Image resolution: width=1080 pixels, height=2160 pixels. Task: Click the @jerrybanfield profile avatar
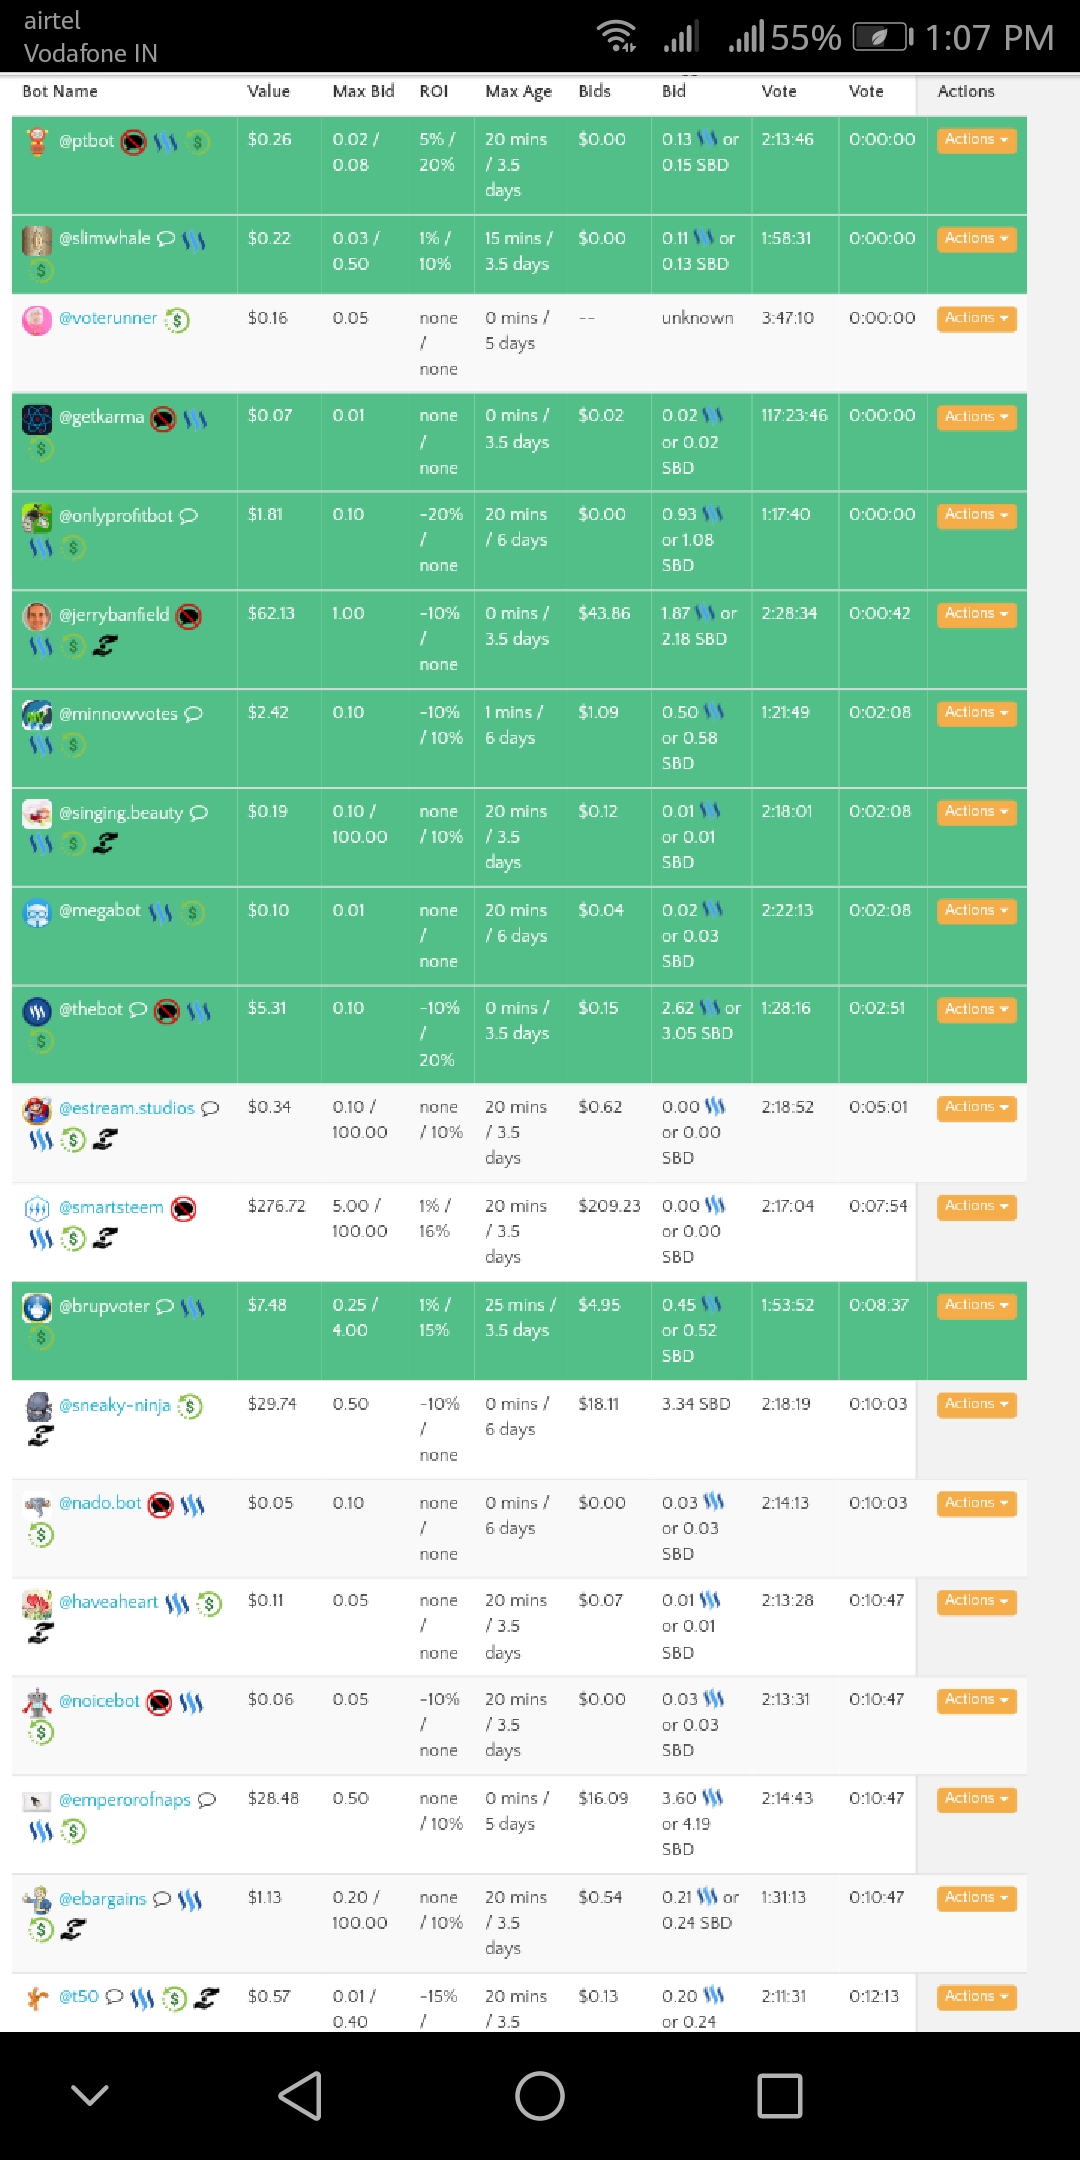pyautogui.click(x=37, y=616)
